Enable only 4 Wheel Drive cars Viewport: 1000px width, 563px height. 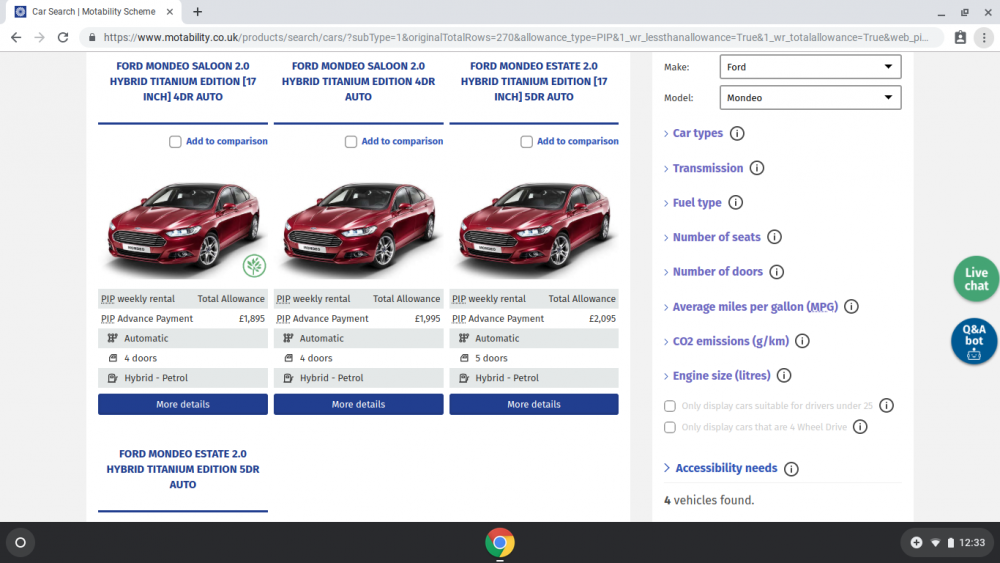[670, 427]
